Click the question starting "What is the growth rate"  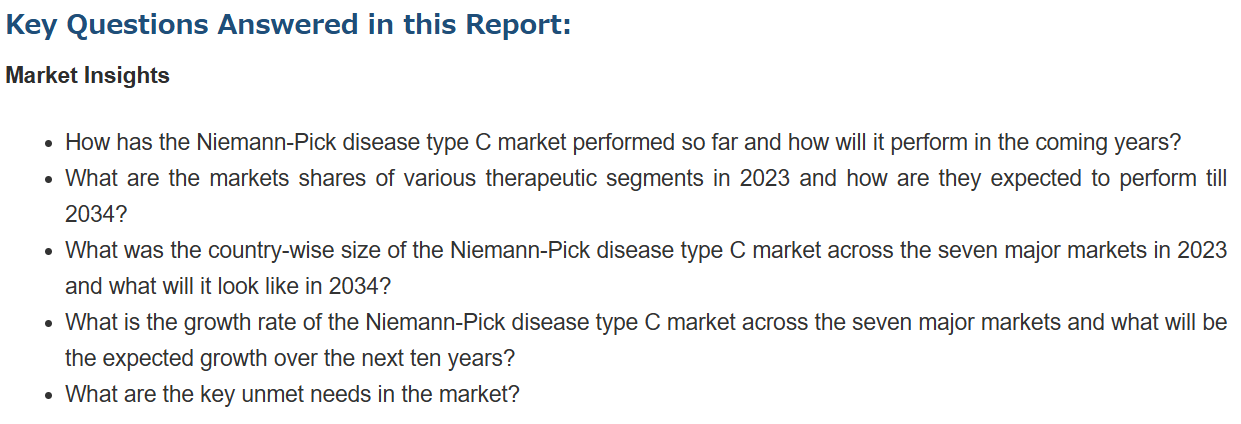[x=646, y=340]
